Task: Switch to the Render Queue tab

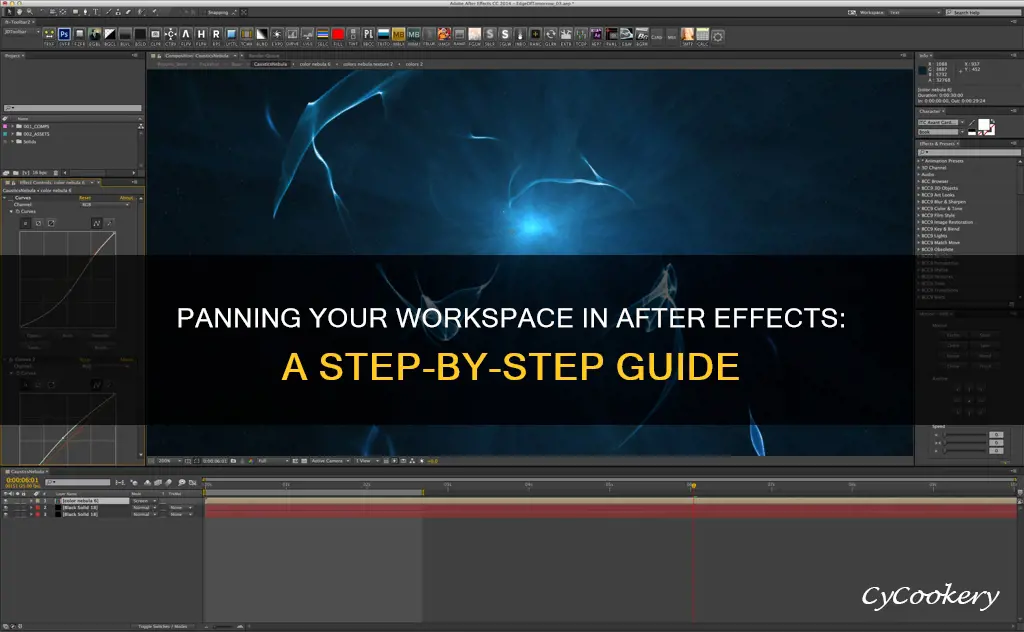Action: click(x=264, y=56)
